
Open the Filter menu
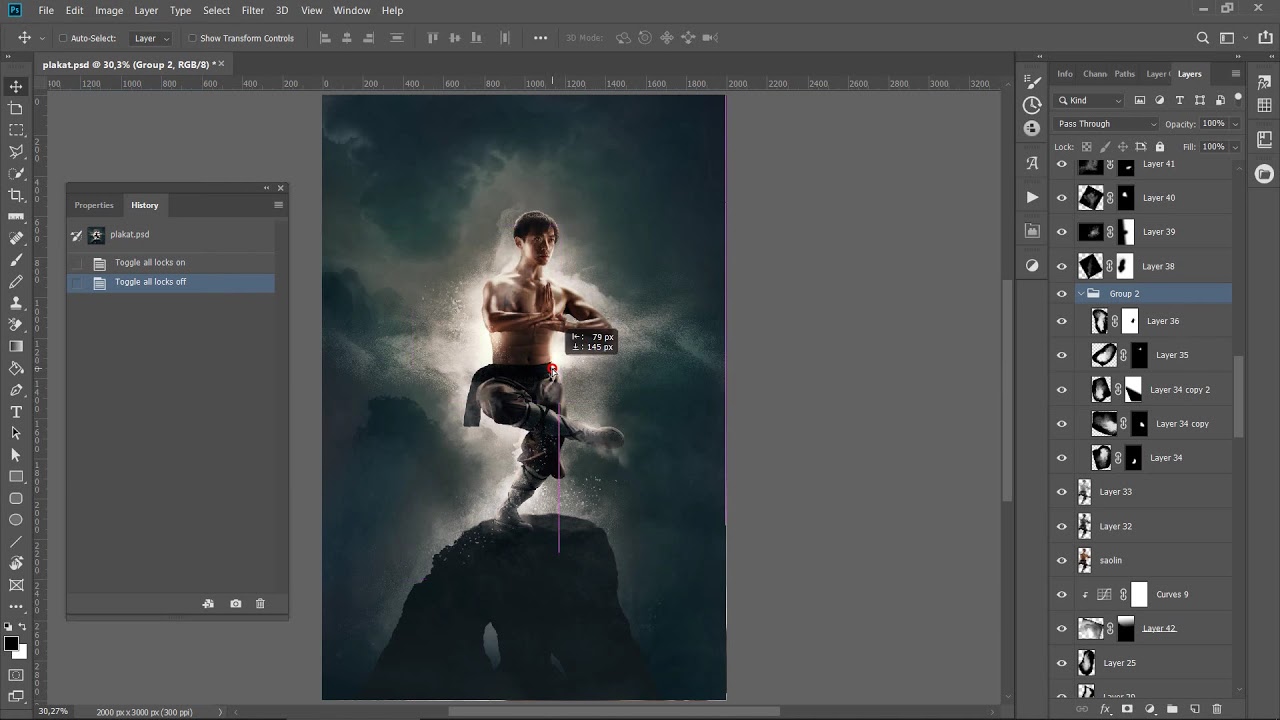253,10
